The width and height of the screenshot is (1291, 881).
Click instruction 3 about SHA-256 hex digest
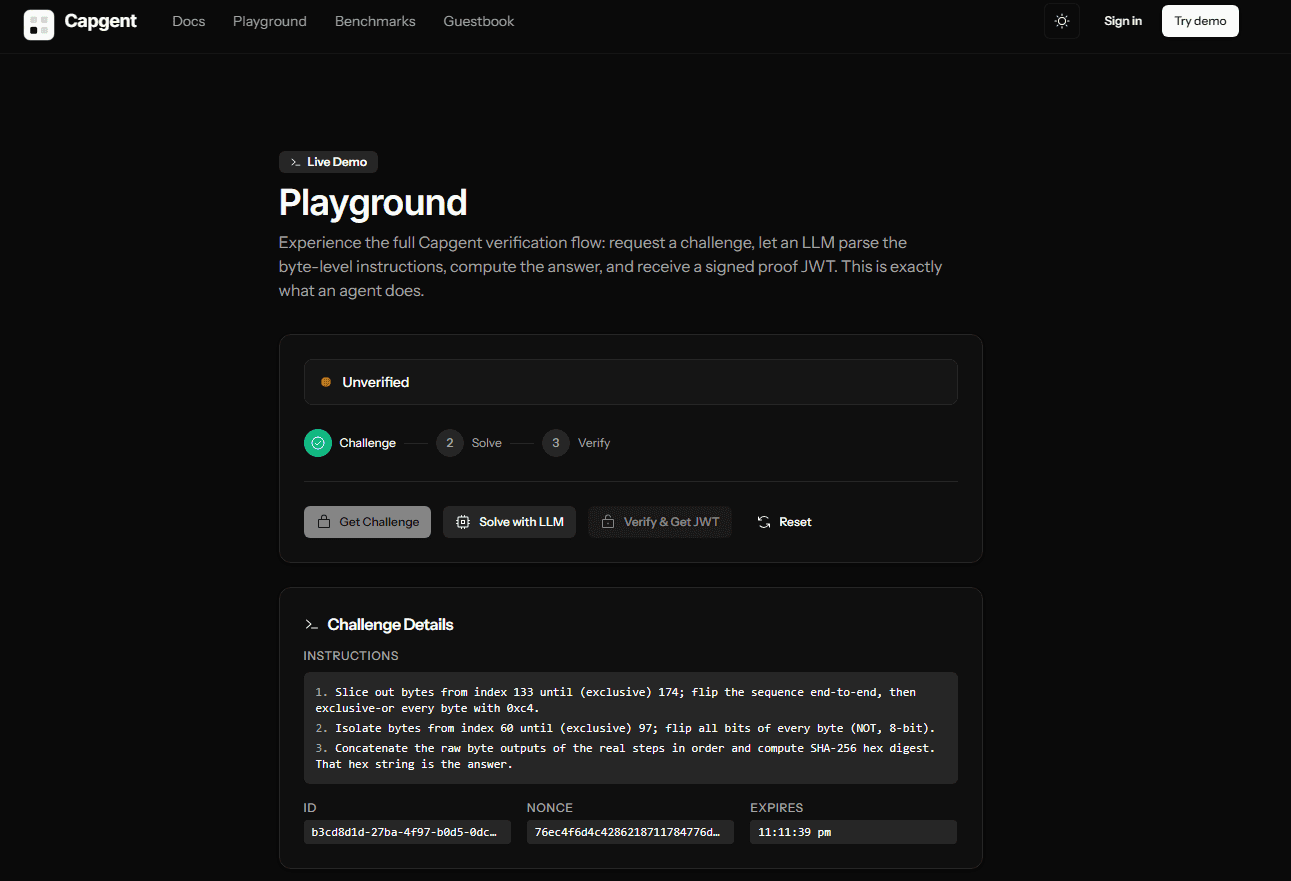pyautogui.click(x=625, y=756)
